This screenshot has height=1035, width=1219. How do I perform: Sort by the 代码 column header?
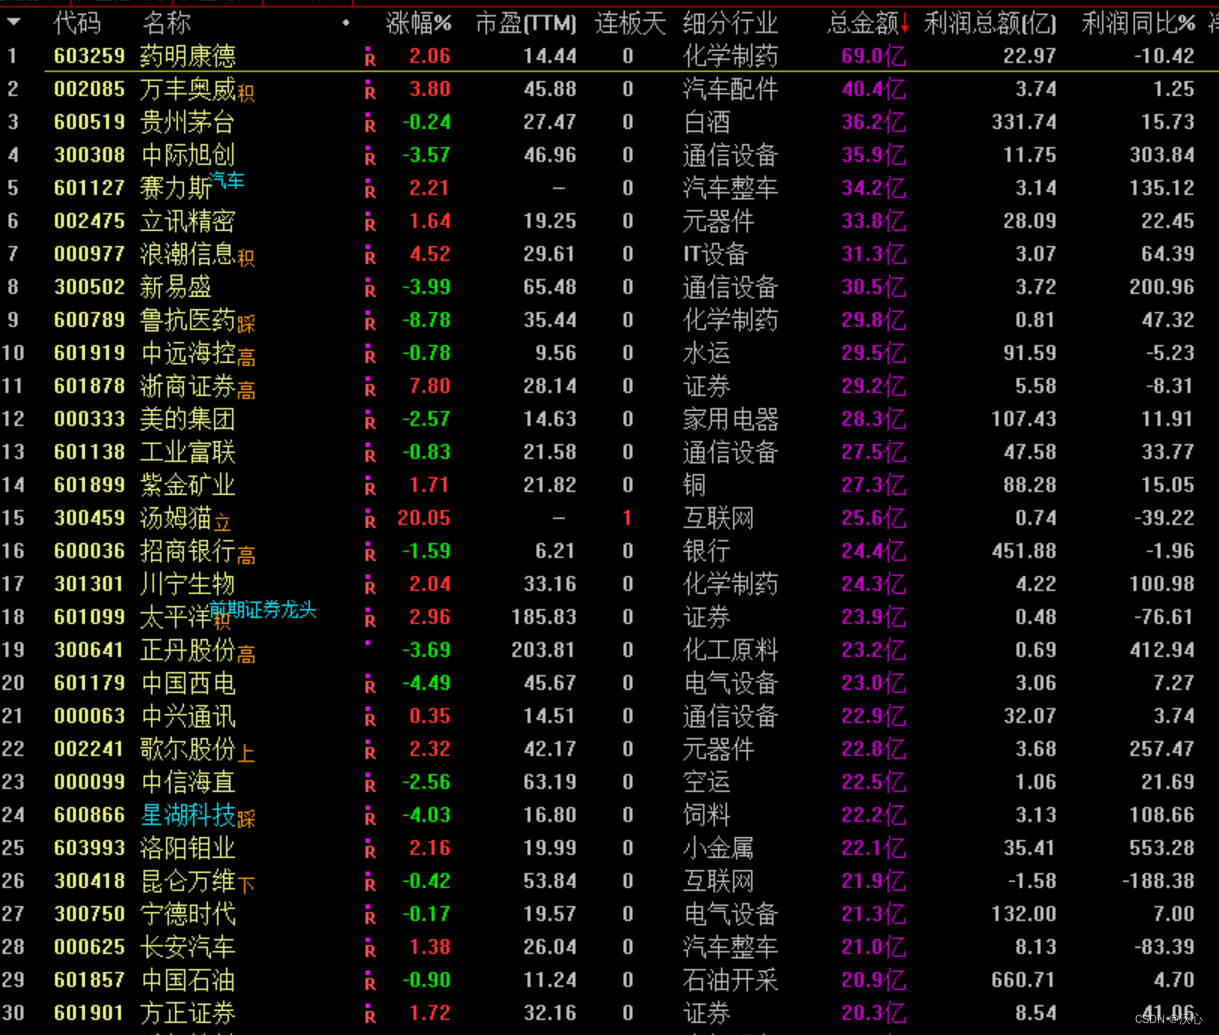click(x=77, y=23)
